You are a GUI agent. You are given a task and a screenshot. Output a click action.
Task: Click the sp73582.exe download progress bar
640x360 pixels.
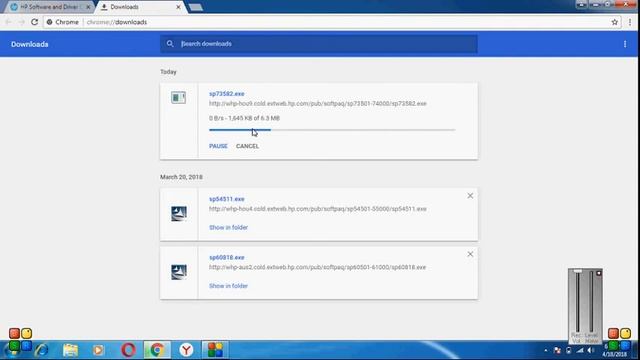click(x=332, y=130)
